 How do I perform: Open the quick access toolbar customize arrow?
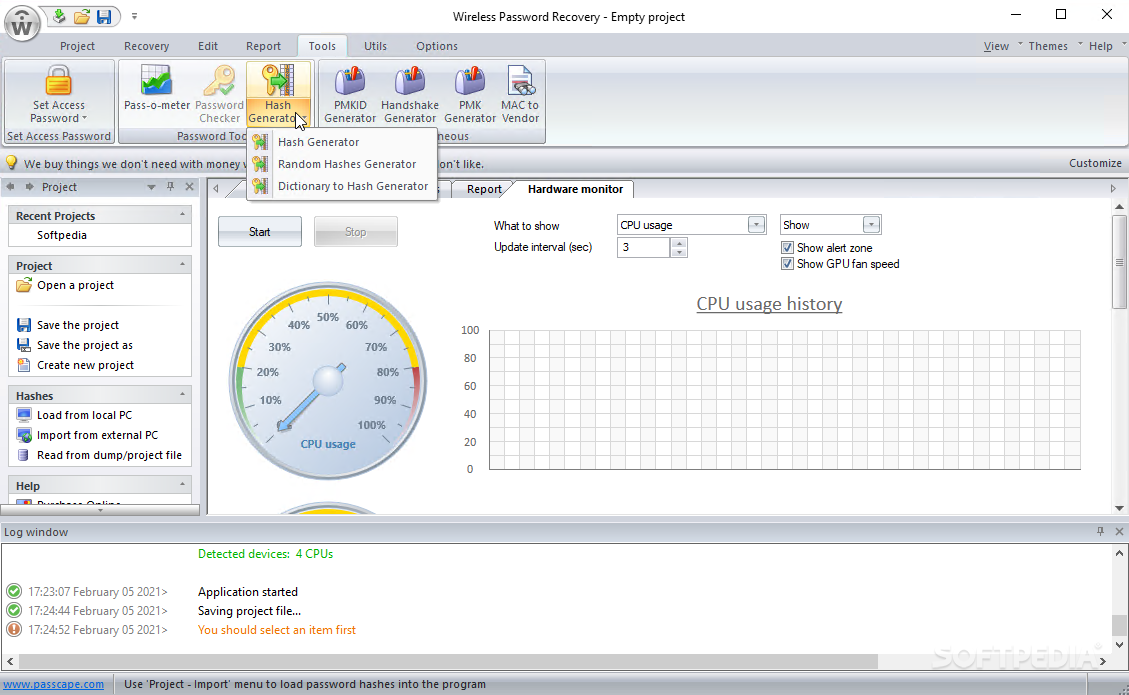(134, 17)
